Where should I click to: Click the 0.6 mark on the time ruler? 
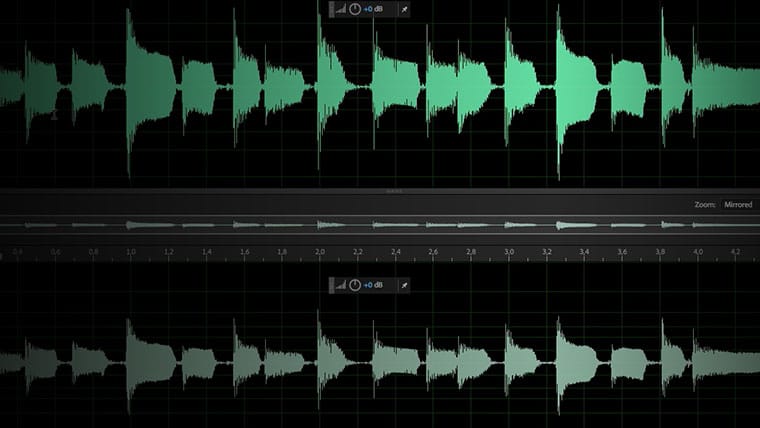[x=55, y=252]
